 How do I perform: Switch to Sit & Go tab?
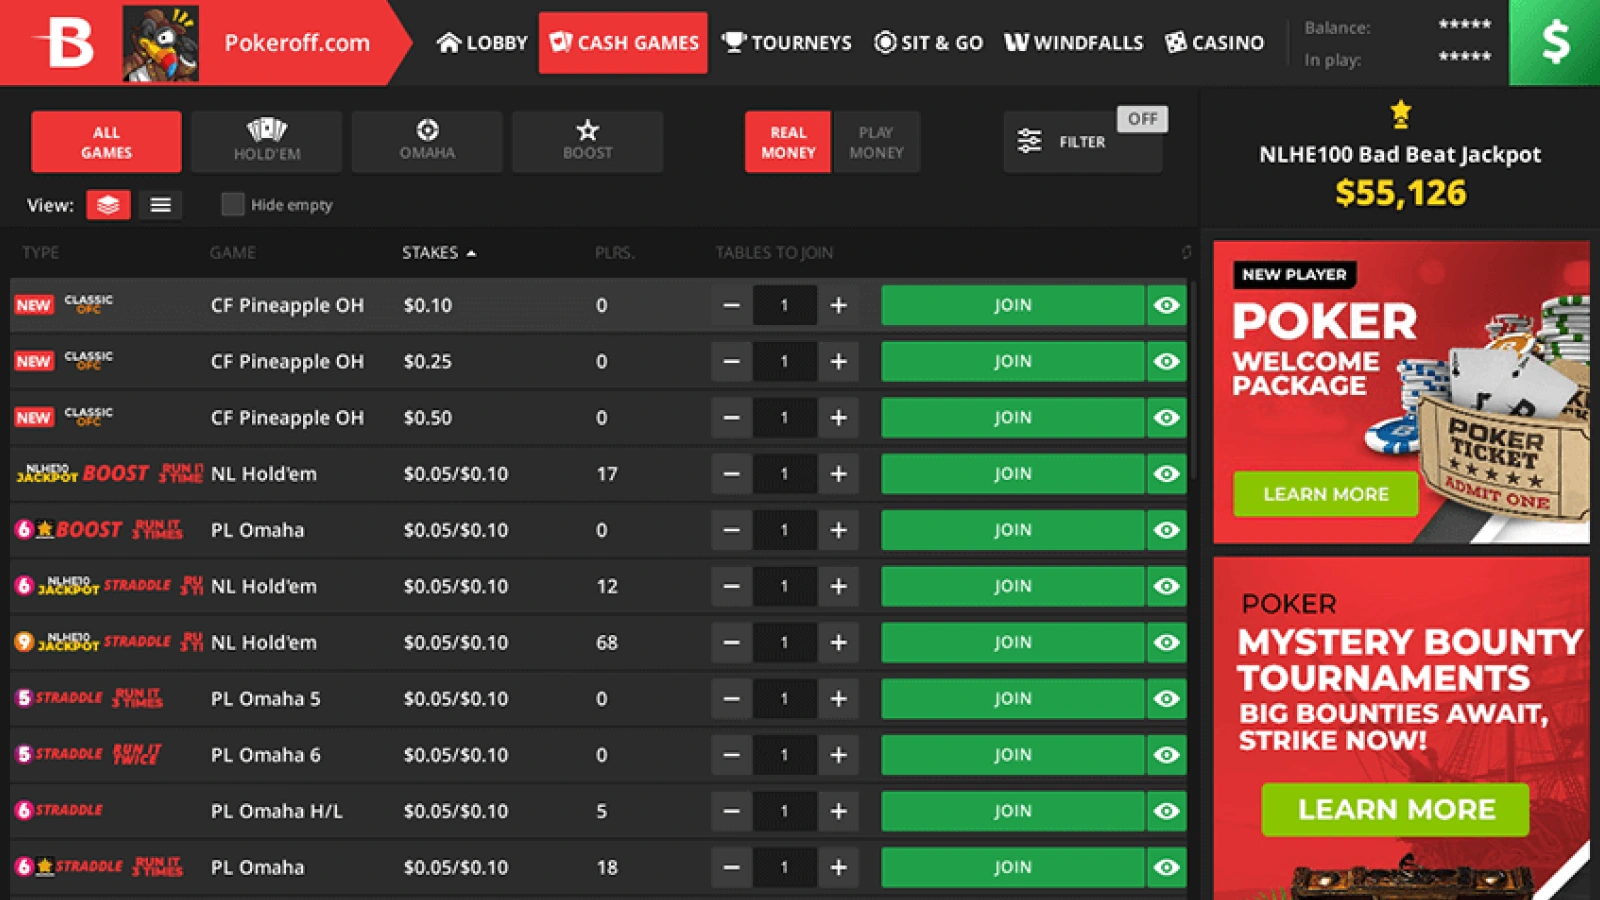click(x=928, y=43)
